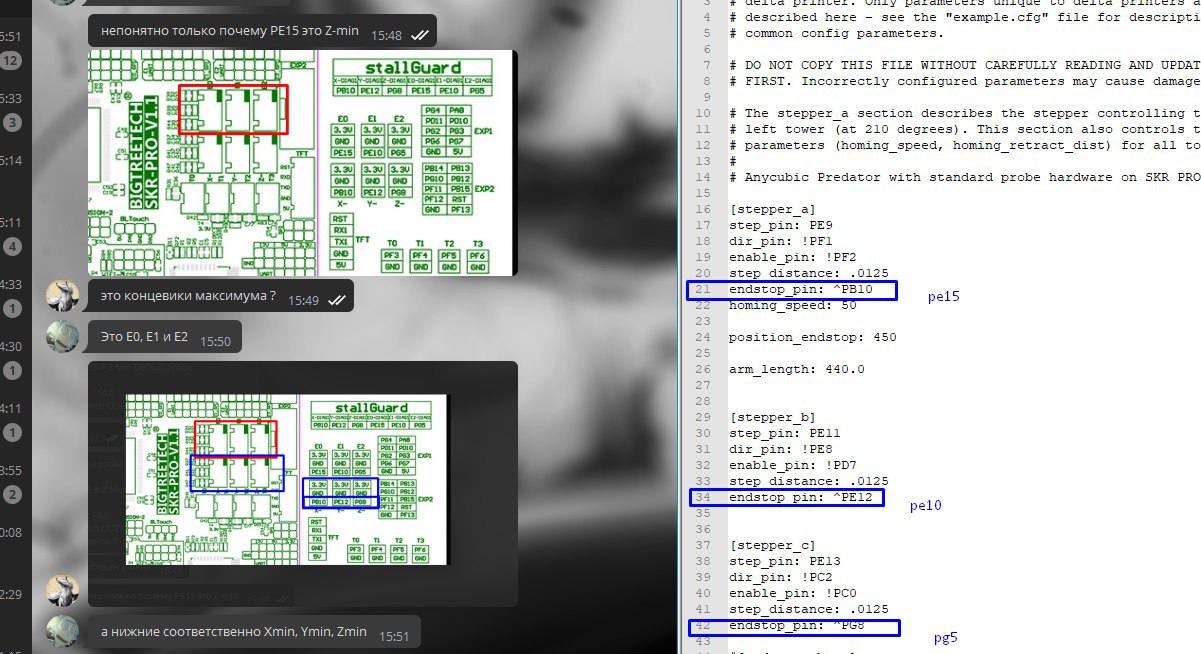The image size is (1201, 654).
Task: Place cursor on 'endstop_pin: ^PG8' line
Action: (796, 626)
